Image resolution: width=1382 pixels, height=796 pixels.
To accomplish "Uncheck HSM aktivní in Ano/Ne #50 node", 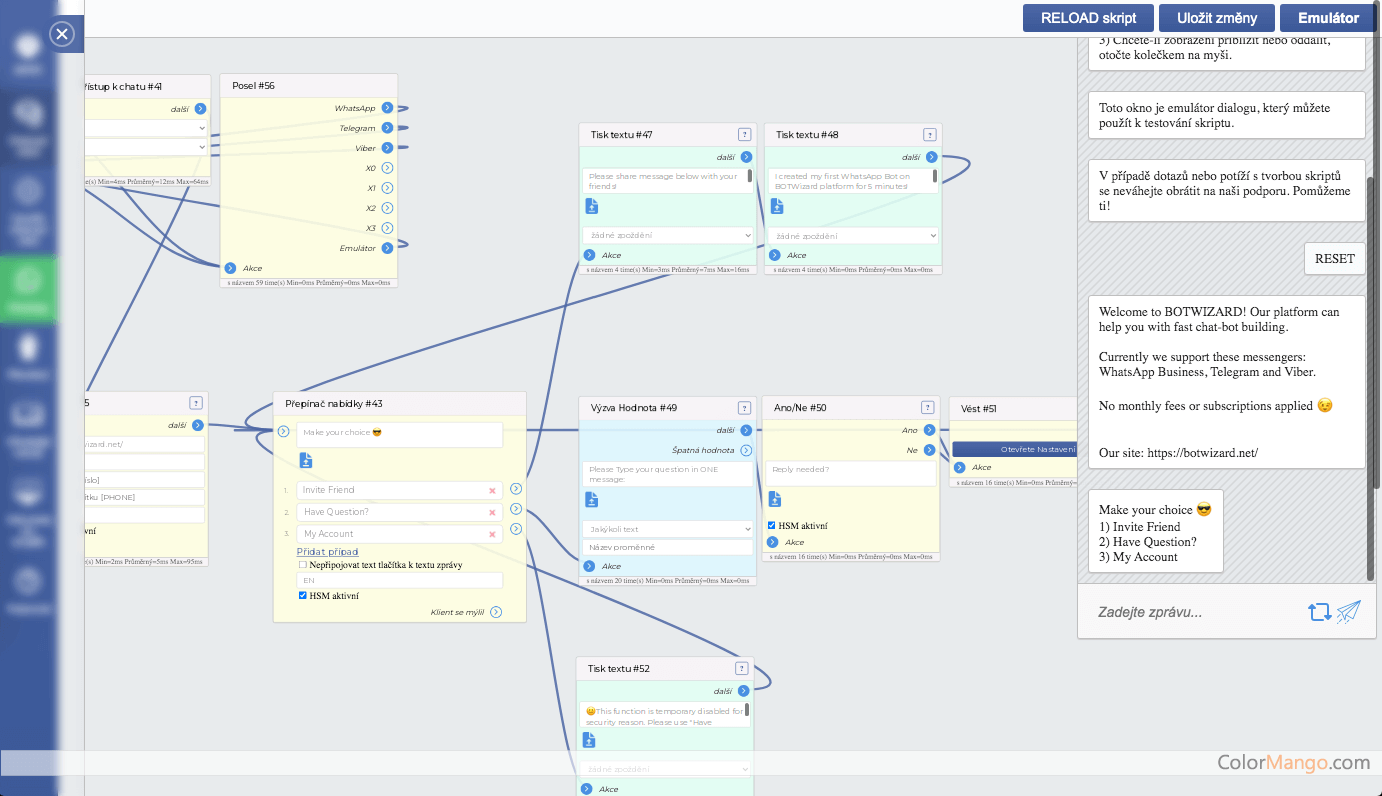I will (772, 526).
